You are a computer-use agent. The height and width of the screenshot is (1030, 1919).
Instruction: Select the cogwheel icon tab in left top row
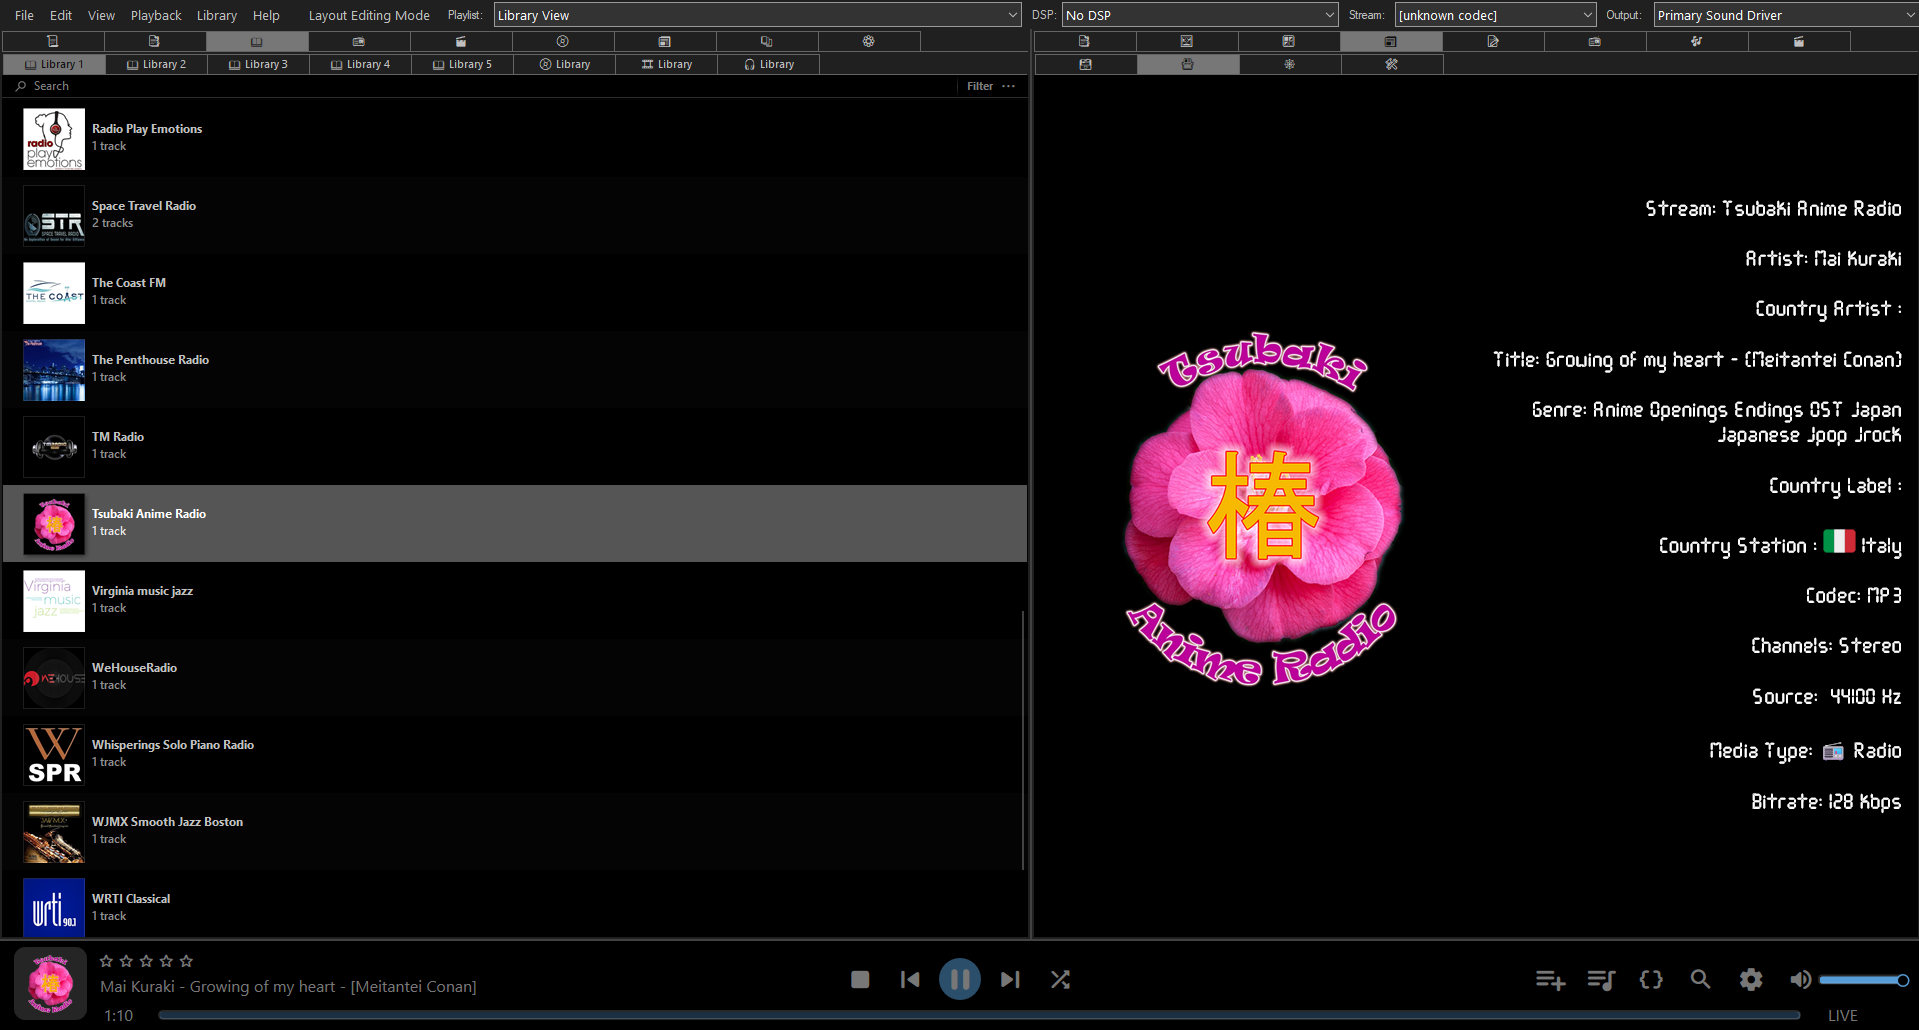pyautogui.click(x=869, y=41)
